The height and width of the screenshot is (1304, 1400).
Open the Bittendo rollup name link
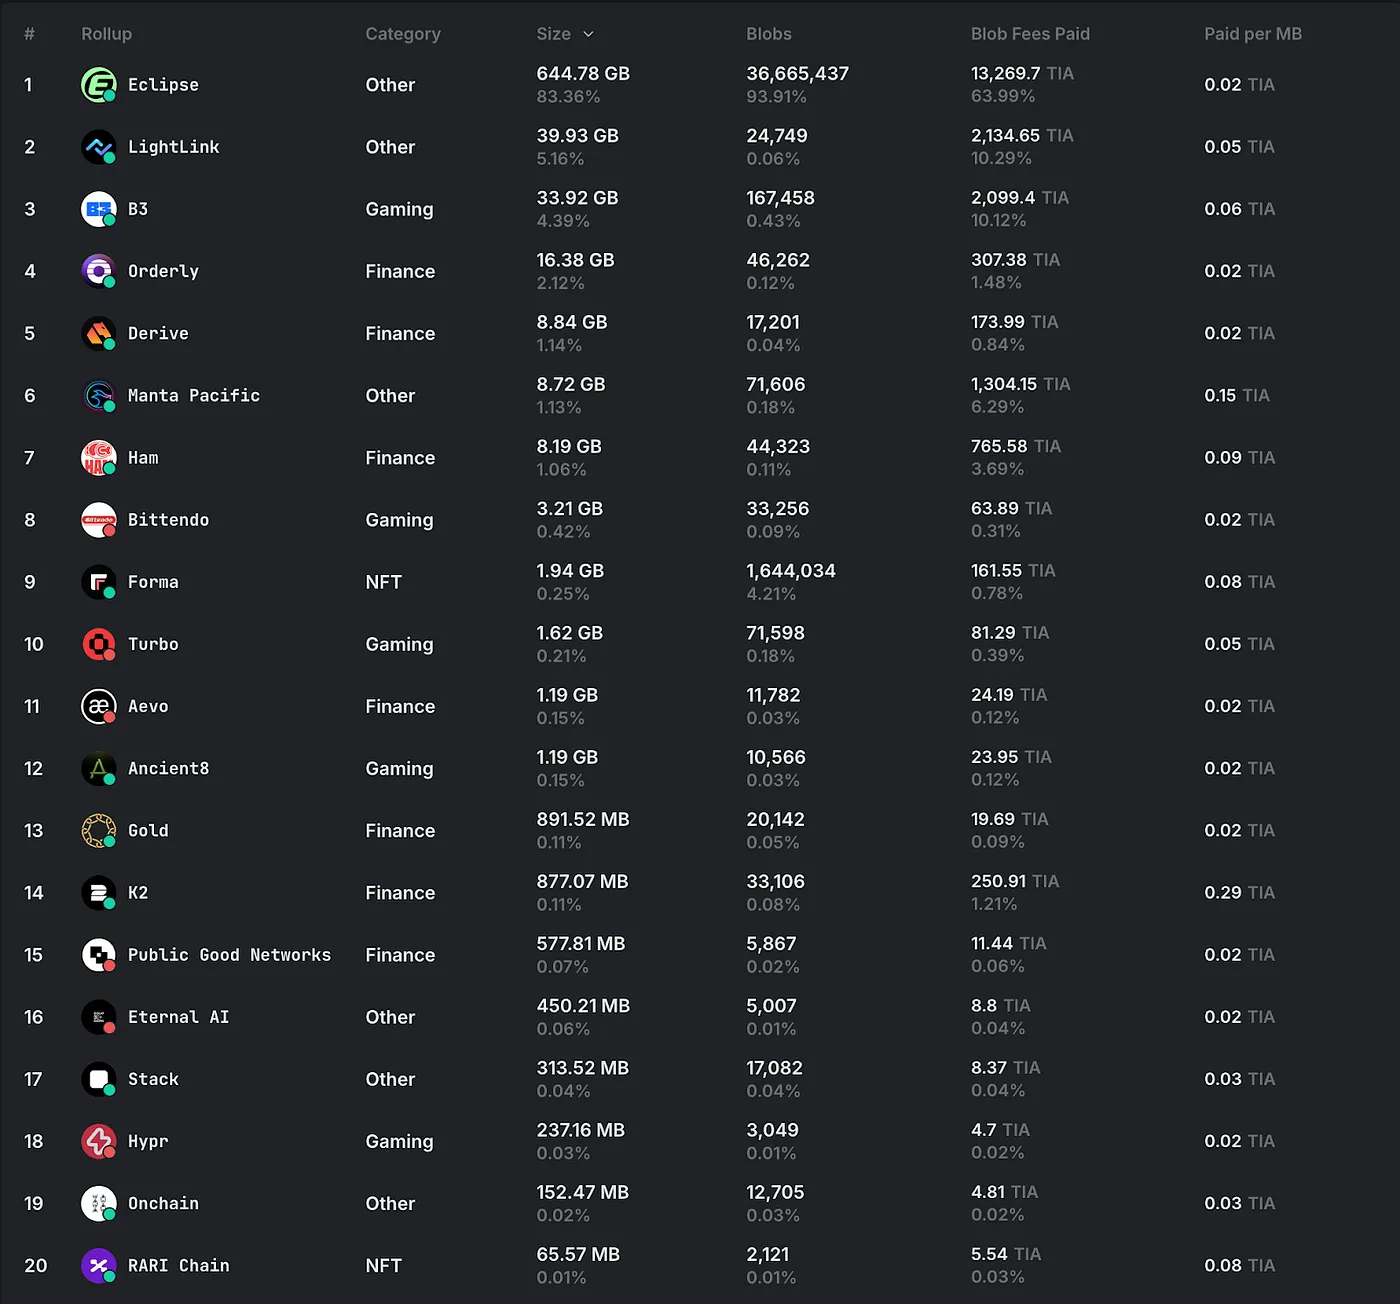(168, 520)
